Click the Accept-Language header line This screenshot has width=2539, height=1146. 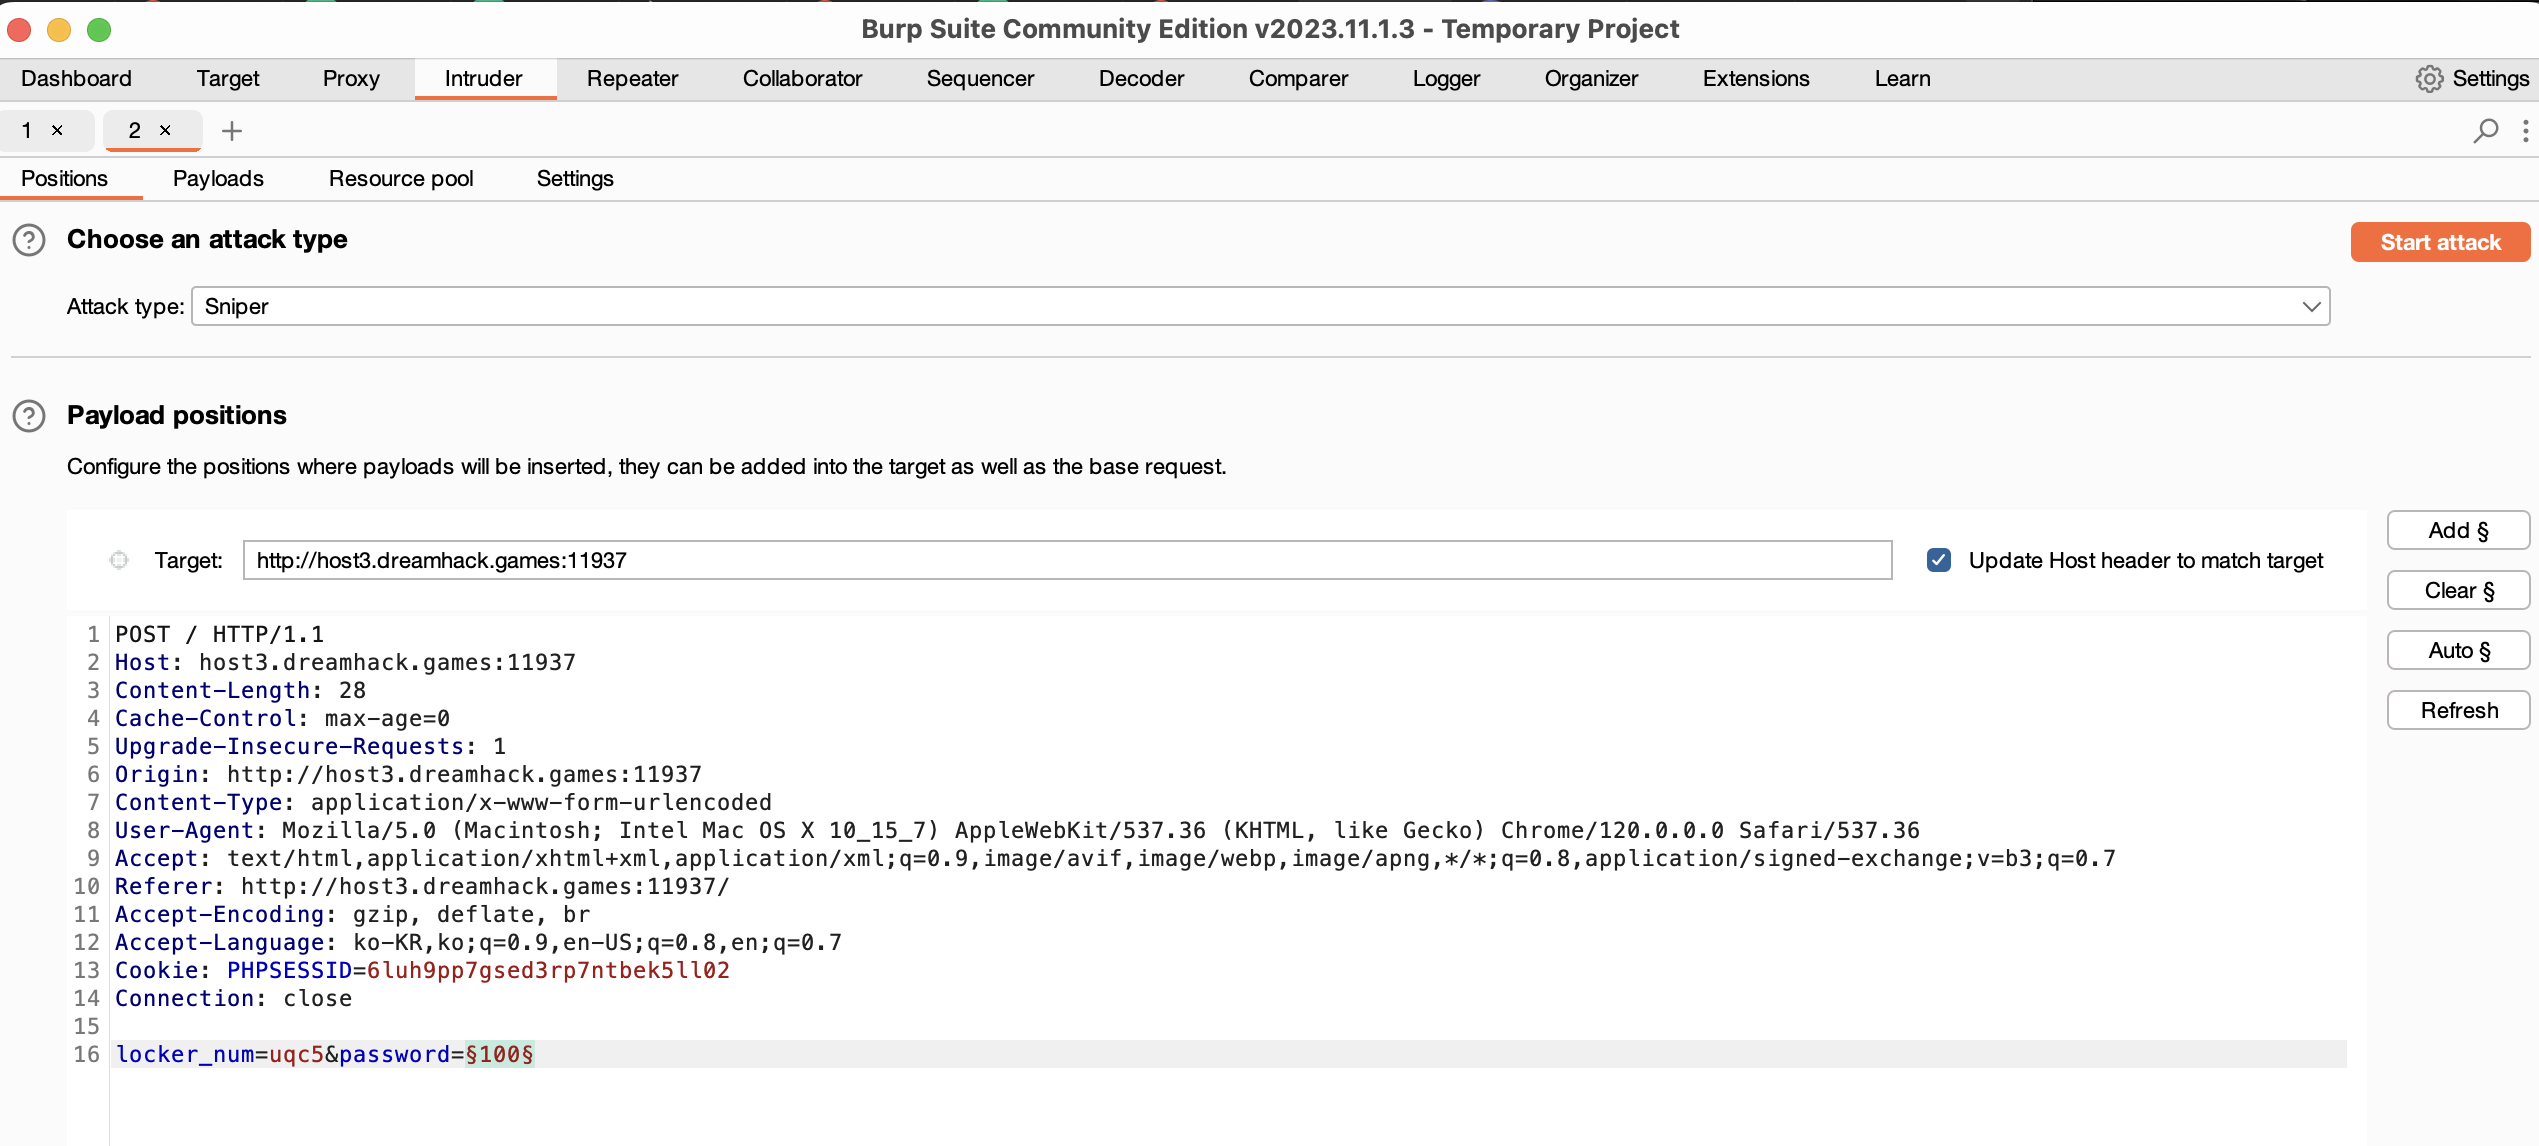point(478,942)
